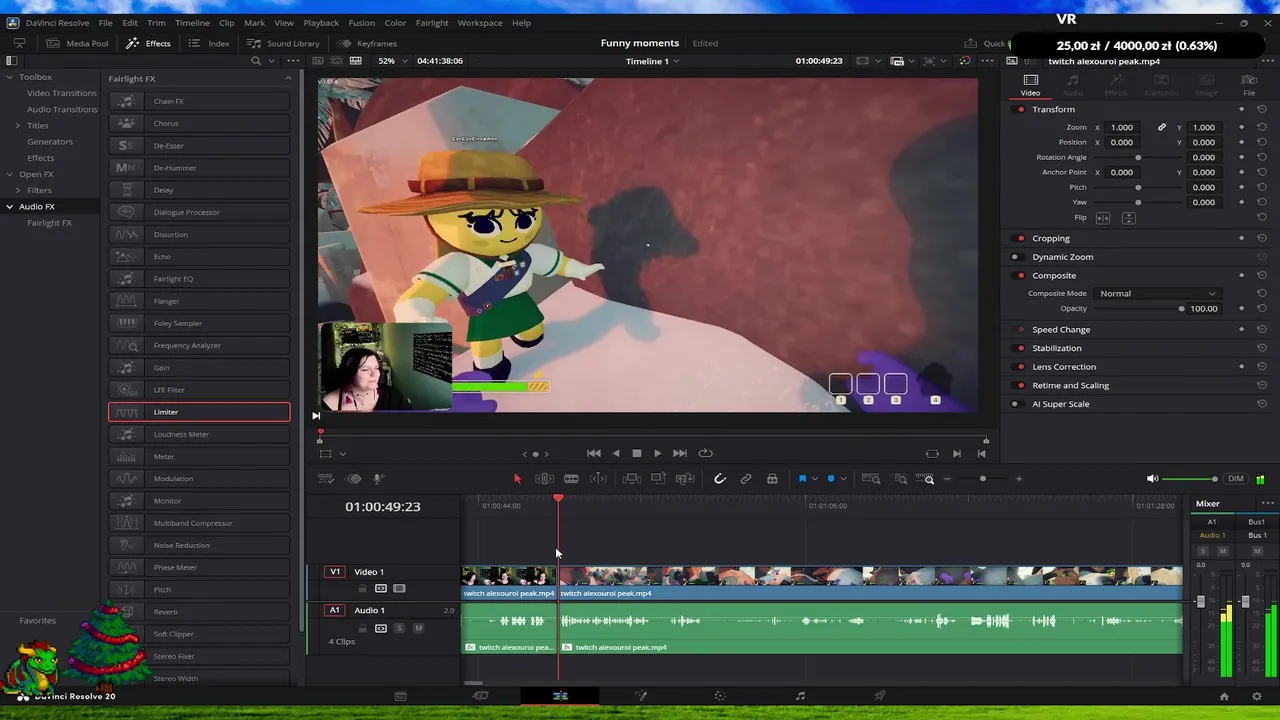
Task: Open the Sound Library panel
Action: 283,44
